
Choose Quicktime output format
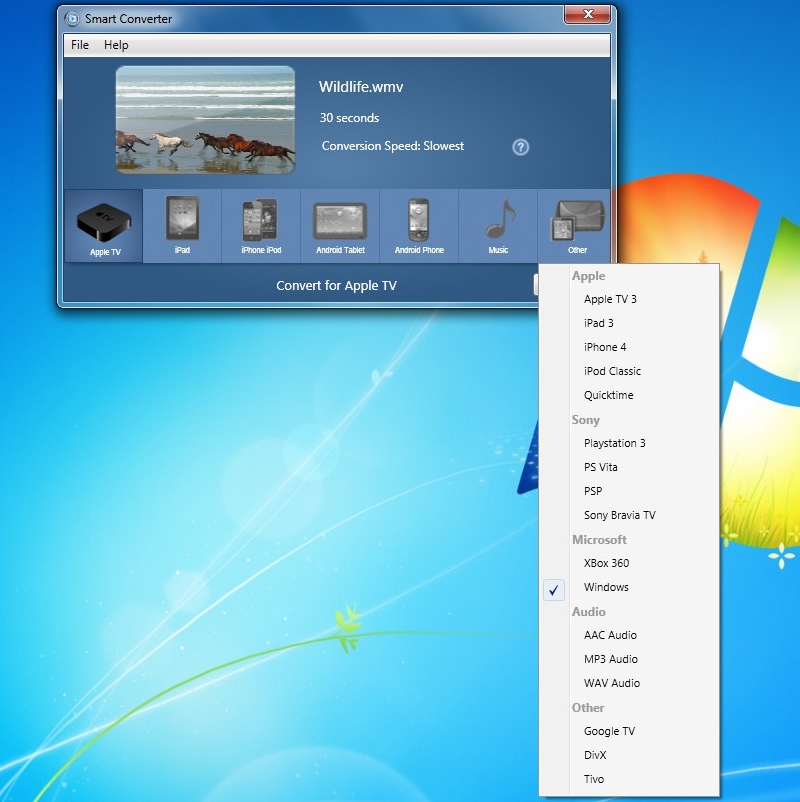tap(629, 395)
